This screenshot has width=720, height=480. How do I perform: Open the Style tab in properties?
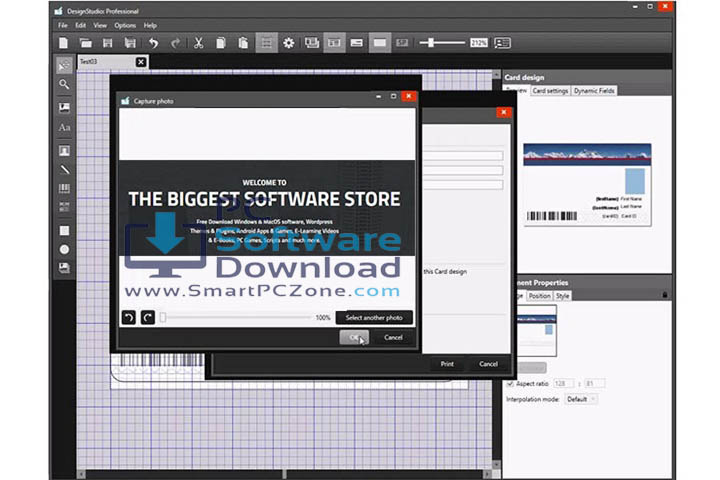click(x=562, y=296)
